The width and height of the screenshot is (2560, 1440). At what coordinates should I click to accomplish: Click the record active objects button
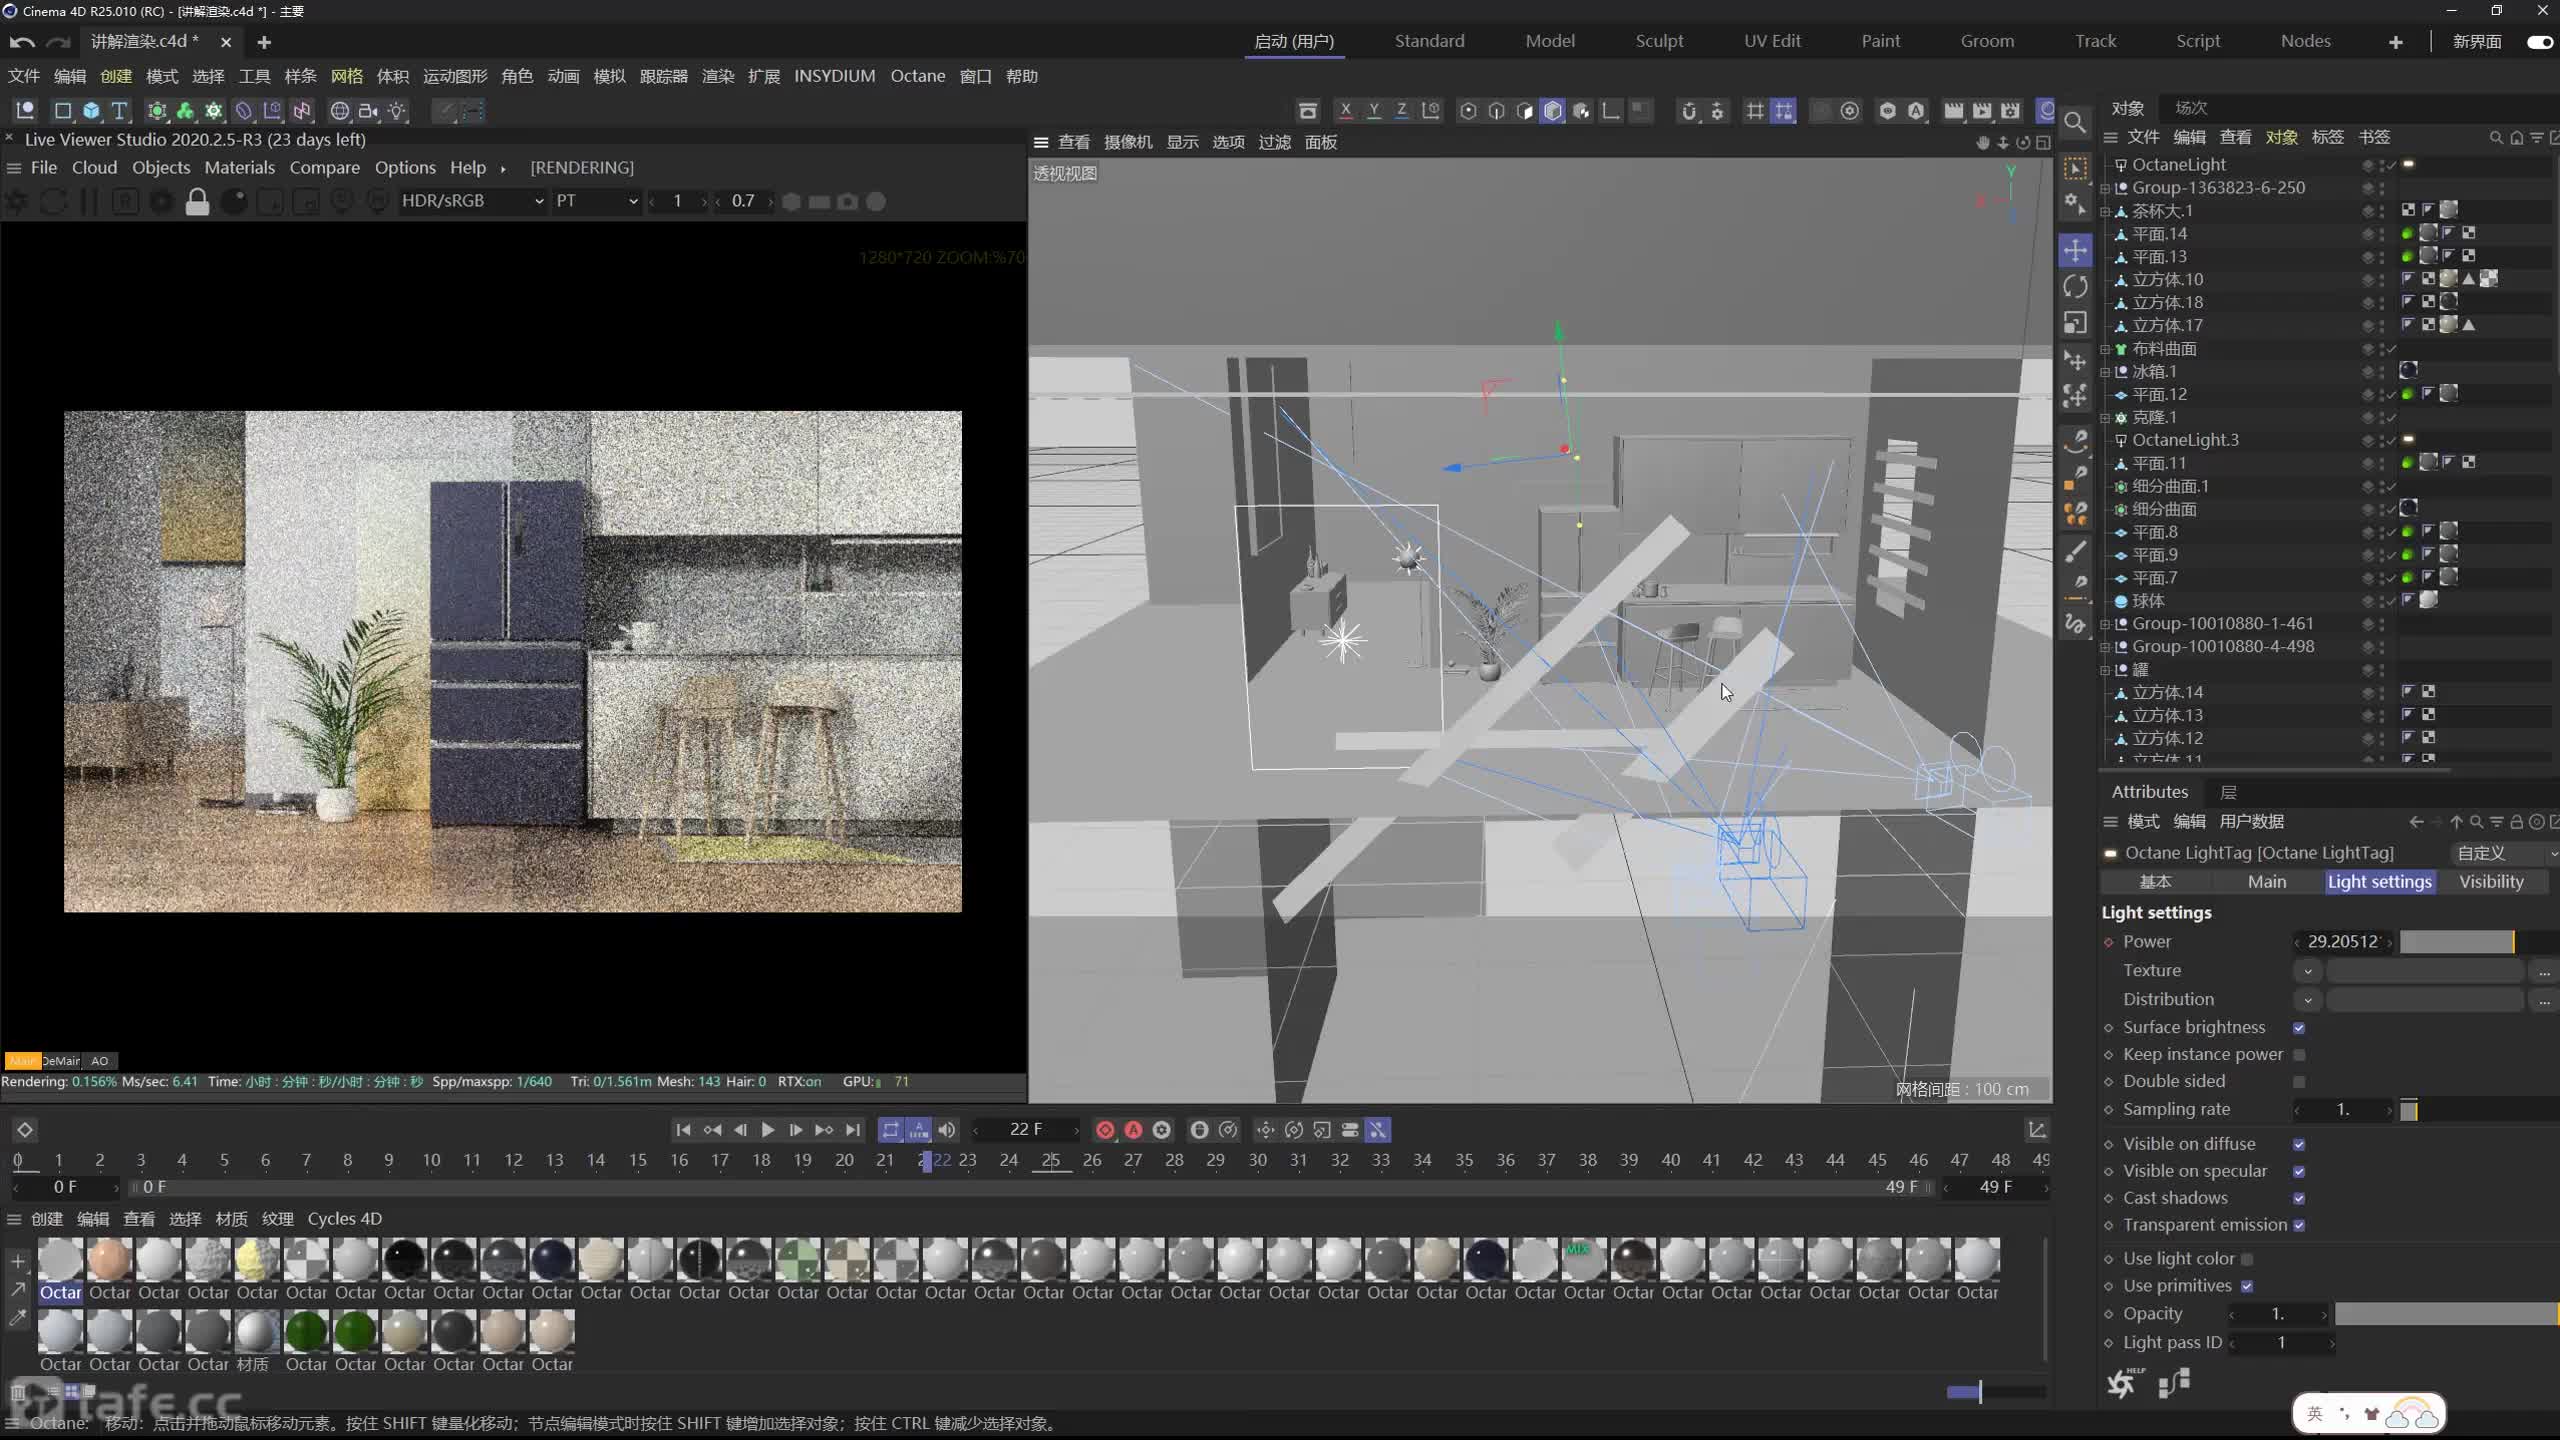(x=1105, y=1130)
